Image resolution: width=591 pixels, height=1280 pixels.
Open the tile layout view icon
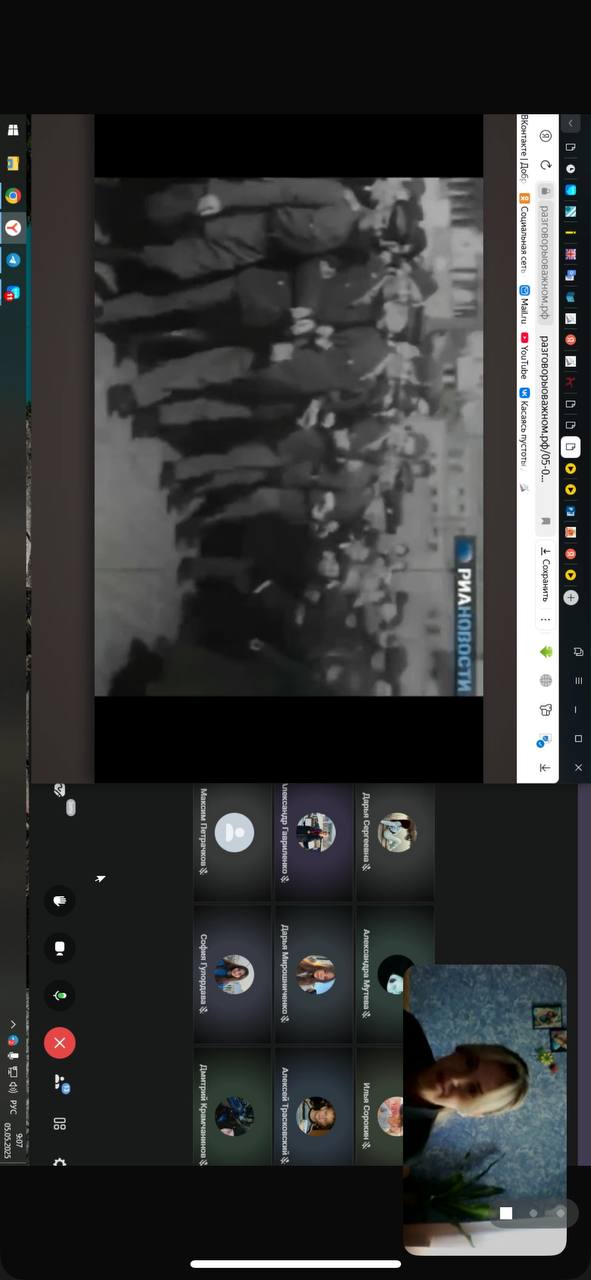59,1124
